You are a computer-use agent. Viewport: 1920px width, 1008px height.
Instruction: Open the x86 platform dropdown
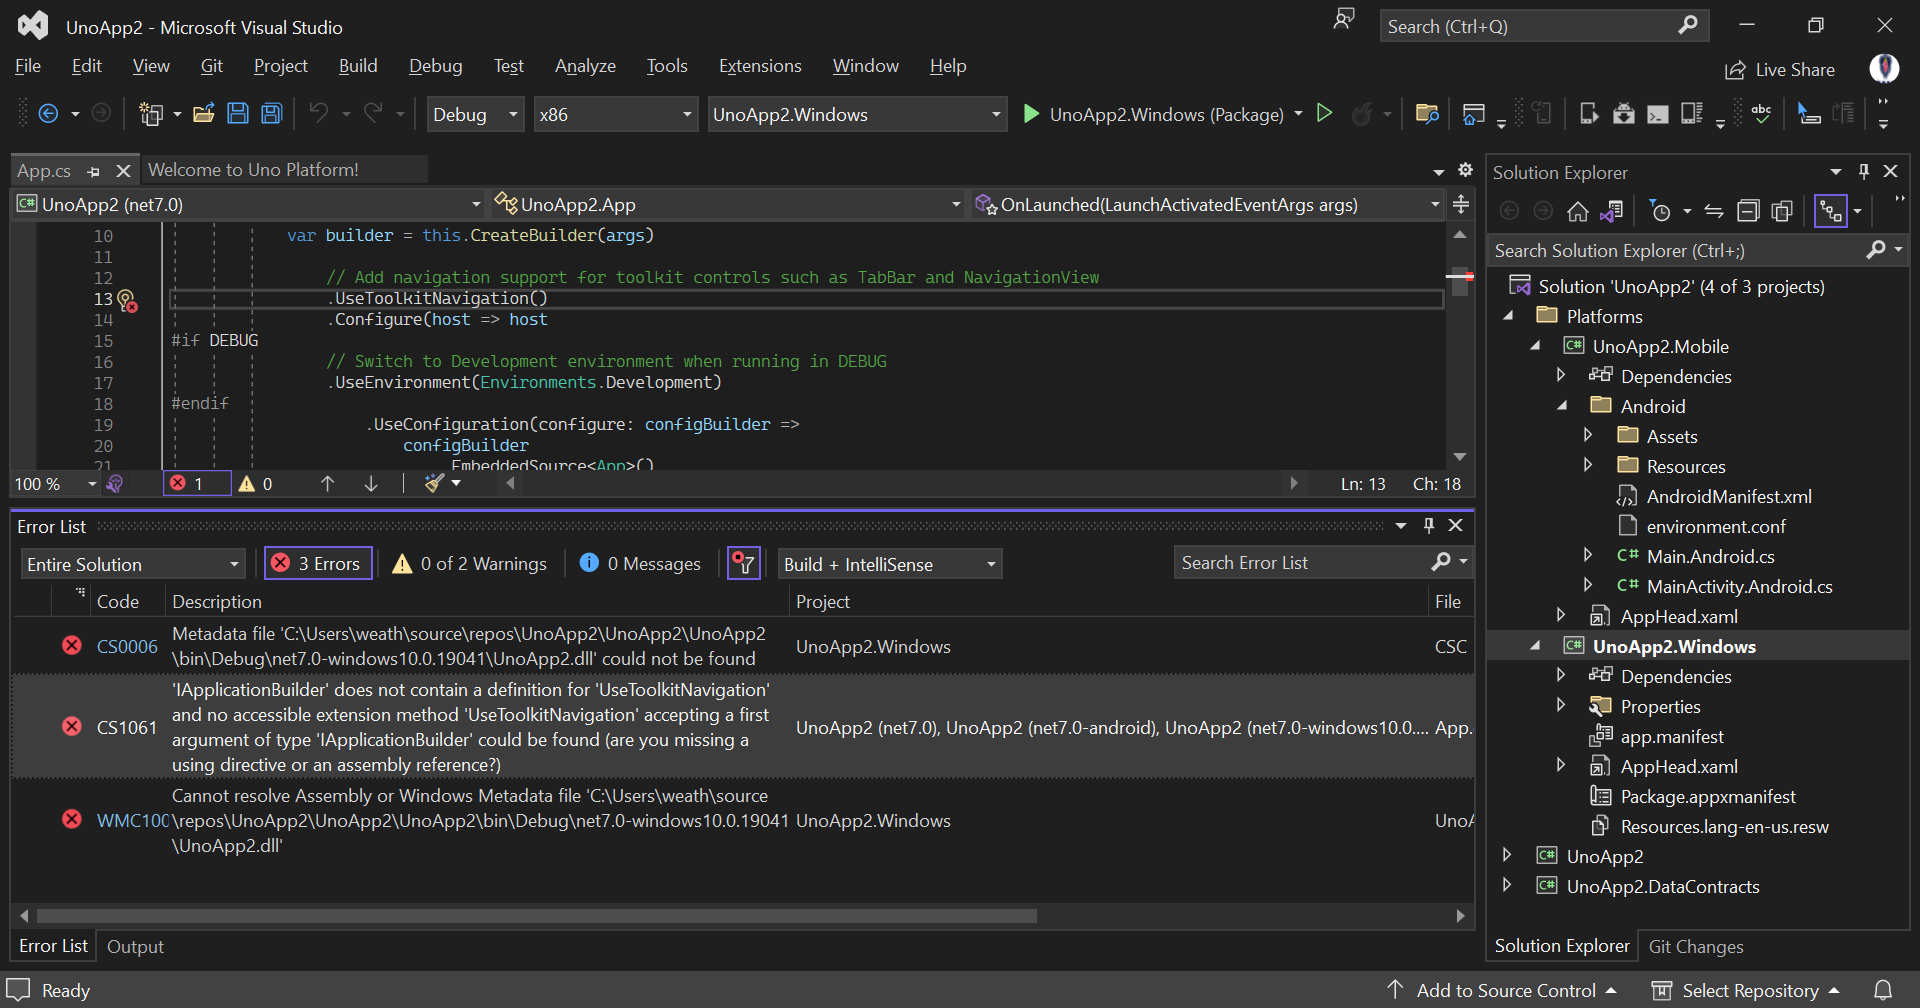[615, 114]
